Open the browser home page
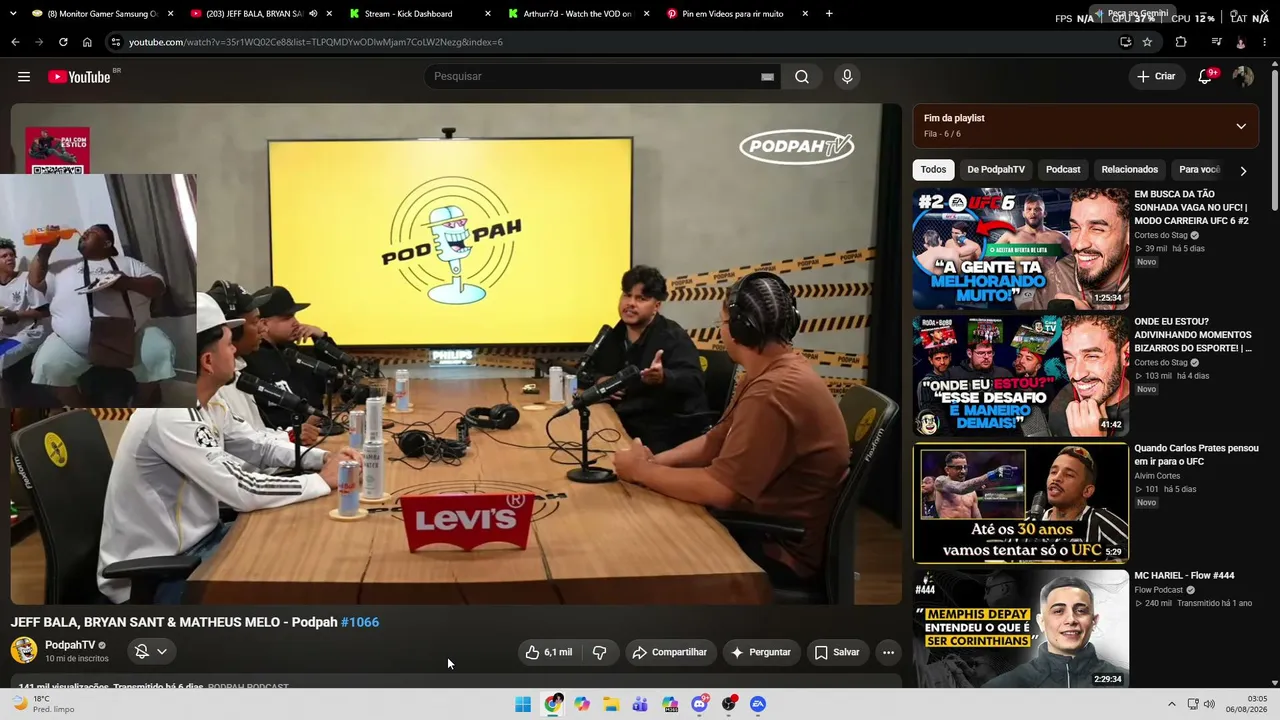 point(87,42)
